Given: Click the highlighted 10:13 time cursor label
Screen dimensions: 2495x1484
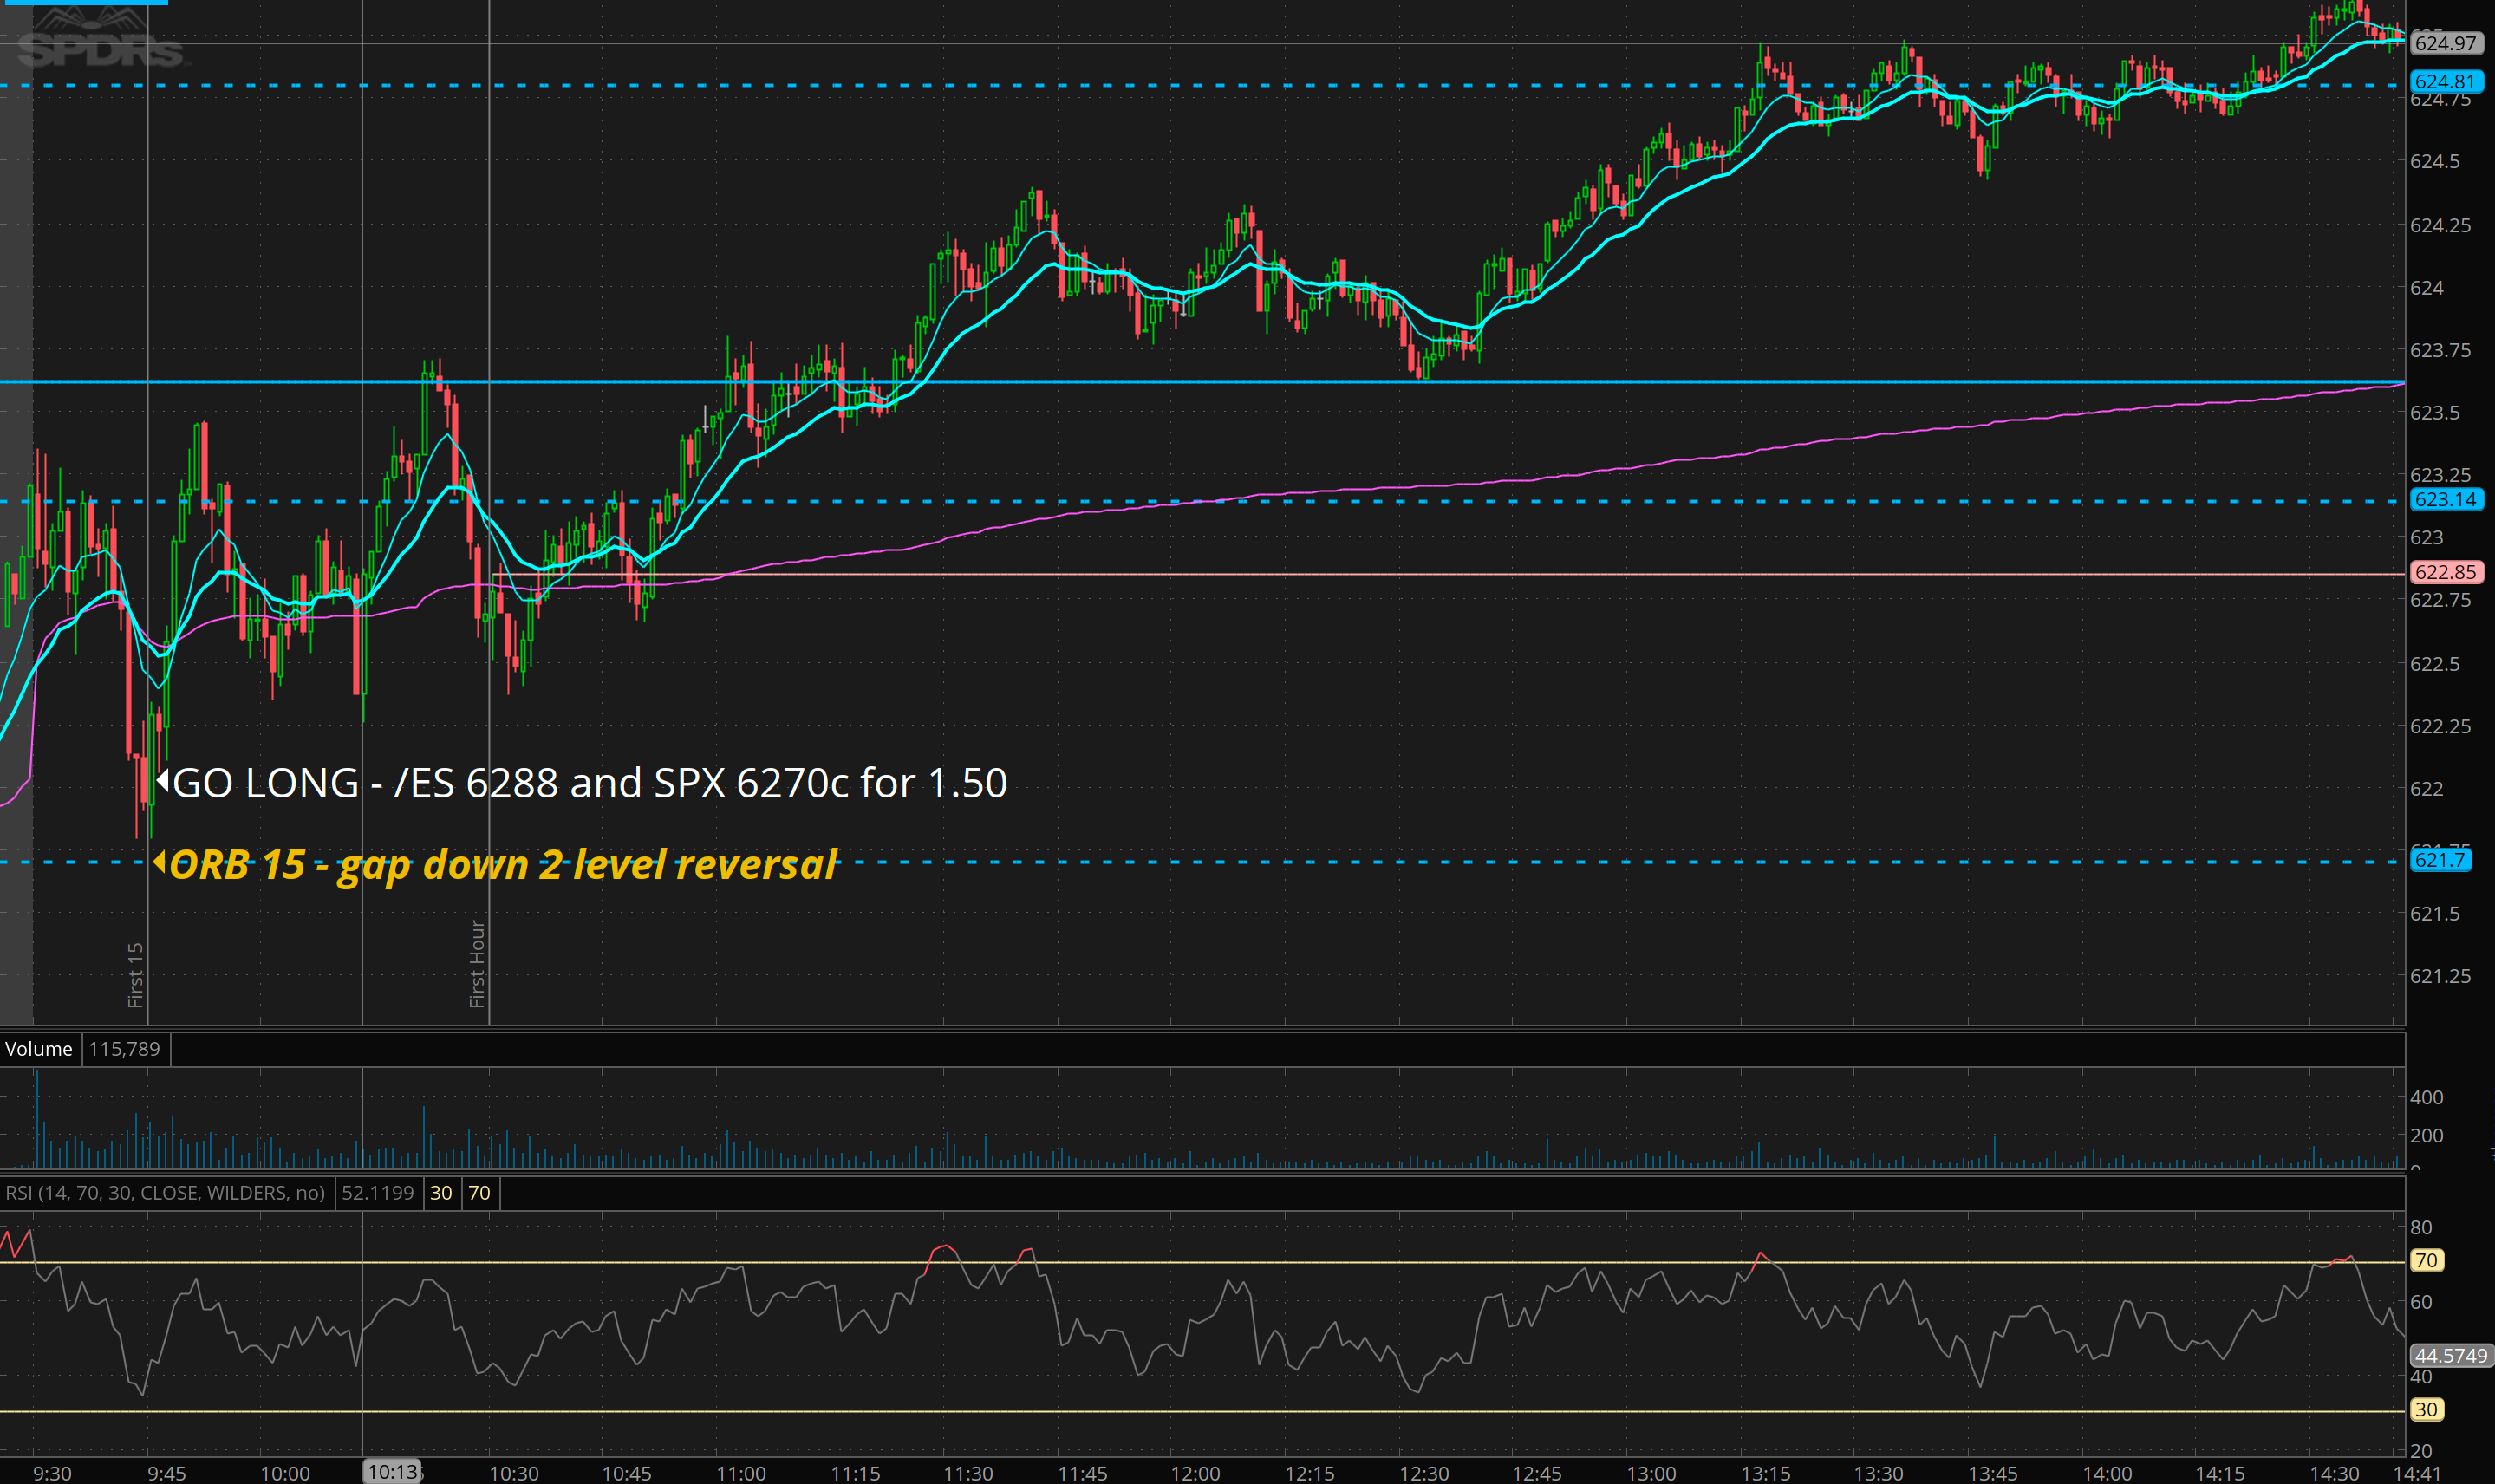Looking at the screenshot, I should 392,1472.
